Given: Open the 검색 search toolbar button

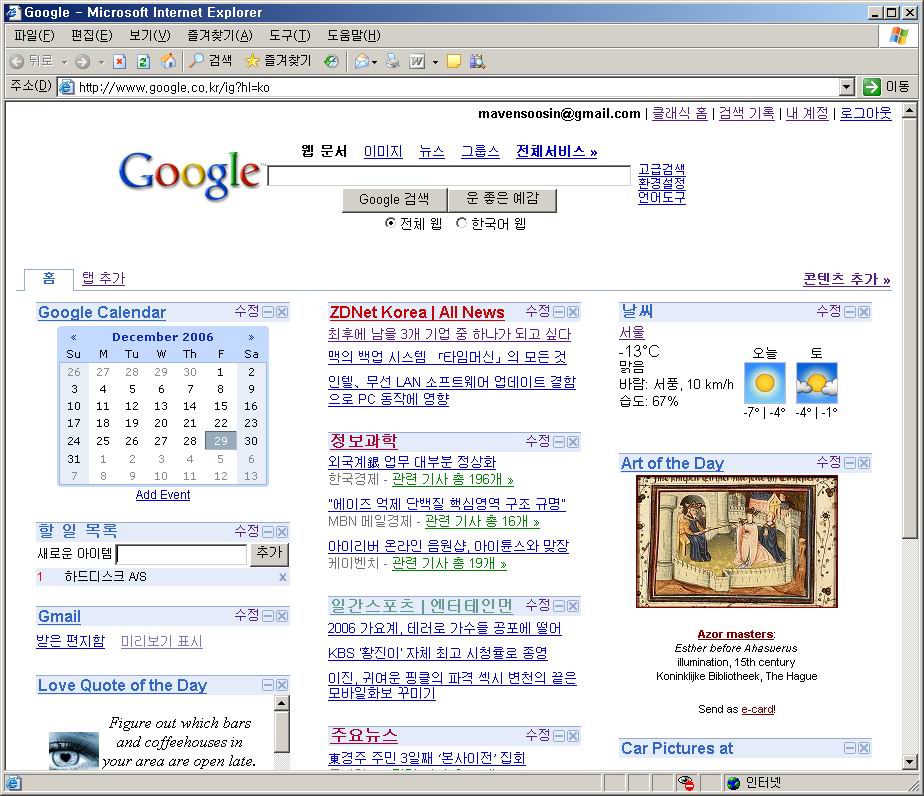Looking at the screenshot, I should click(x=211, y=61).
